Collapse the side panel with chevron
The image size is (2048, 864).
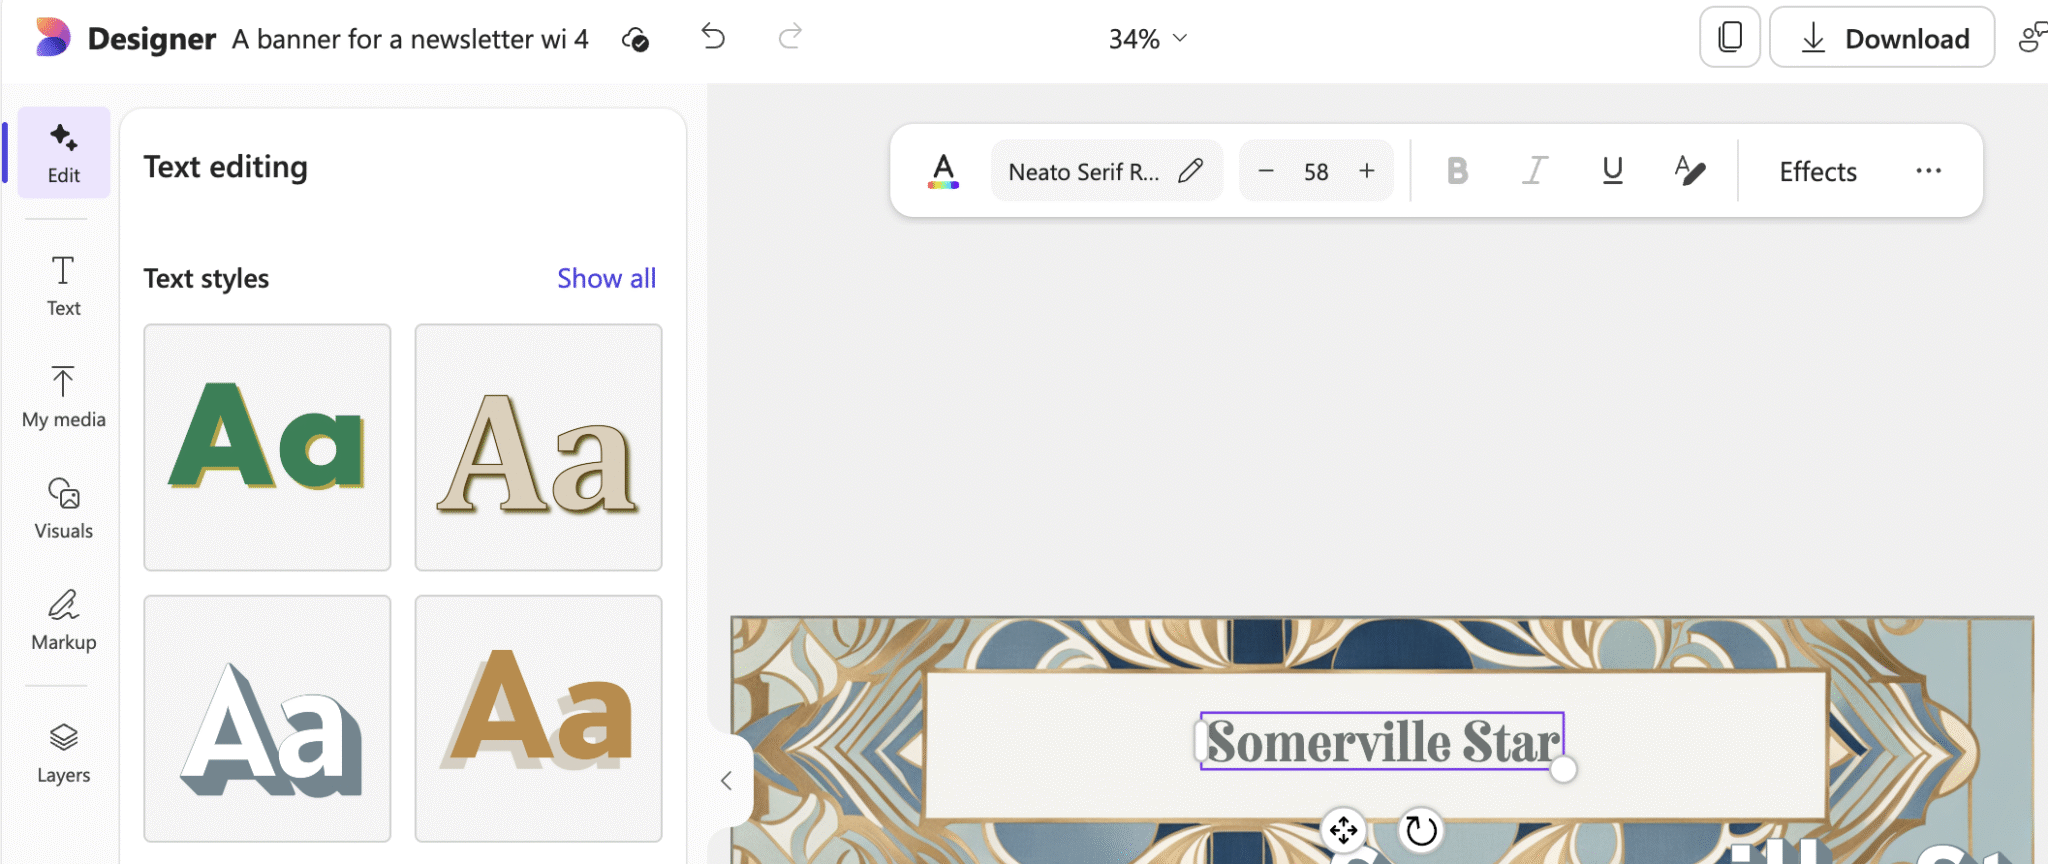727,781
